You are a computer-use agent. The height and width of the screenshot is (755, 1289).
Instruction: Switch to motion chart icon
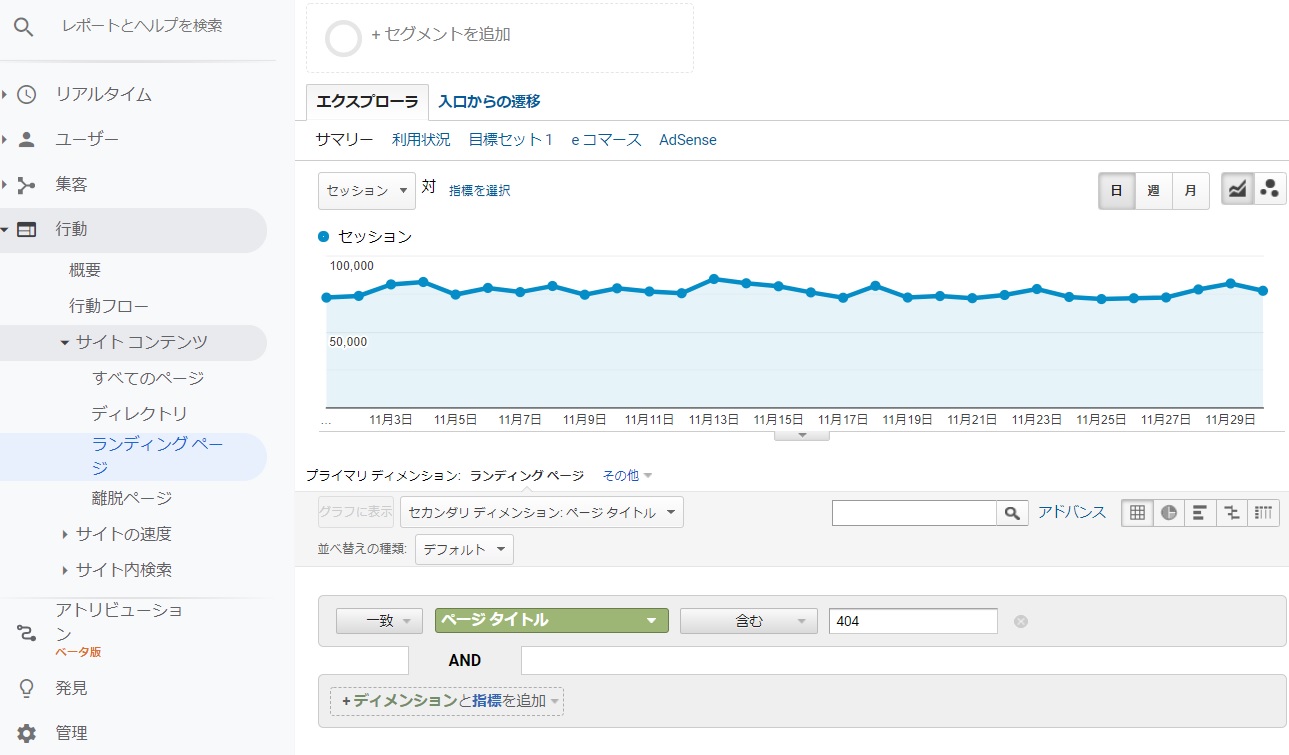click(x=1270, y=189)
